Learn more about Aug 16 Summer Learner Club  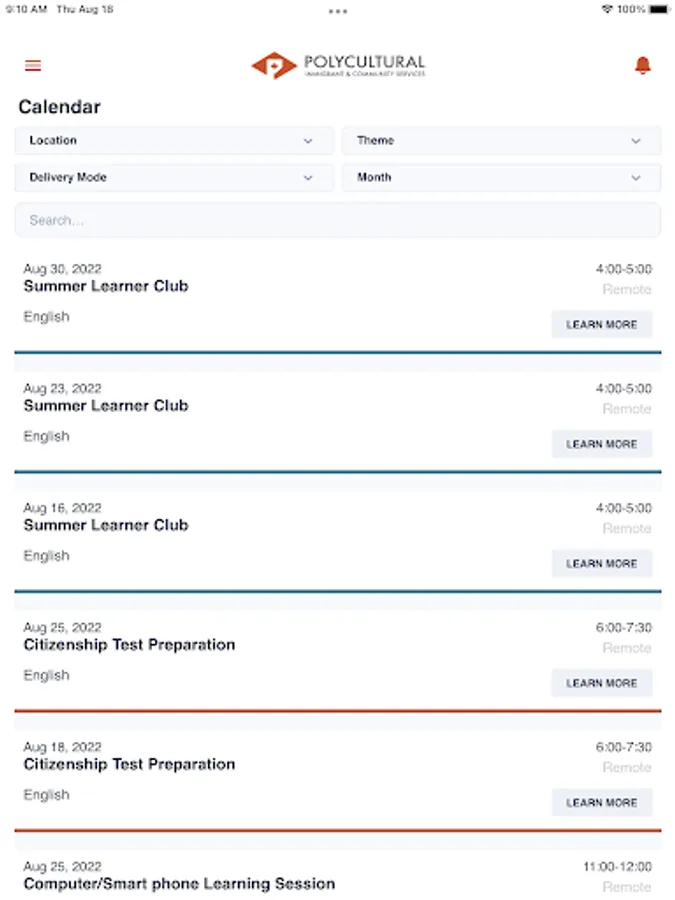click(602, 564)
